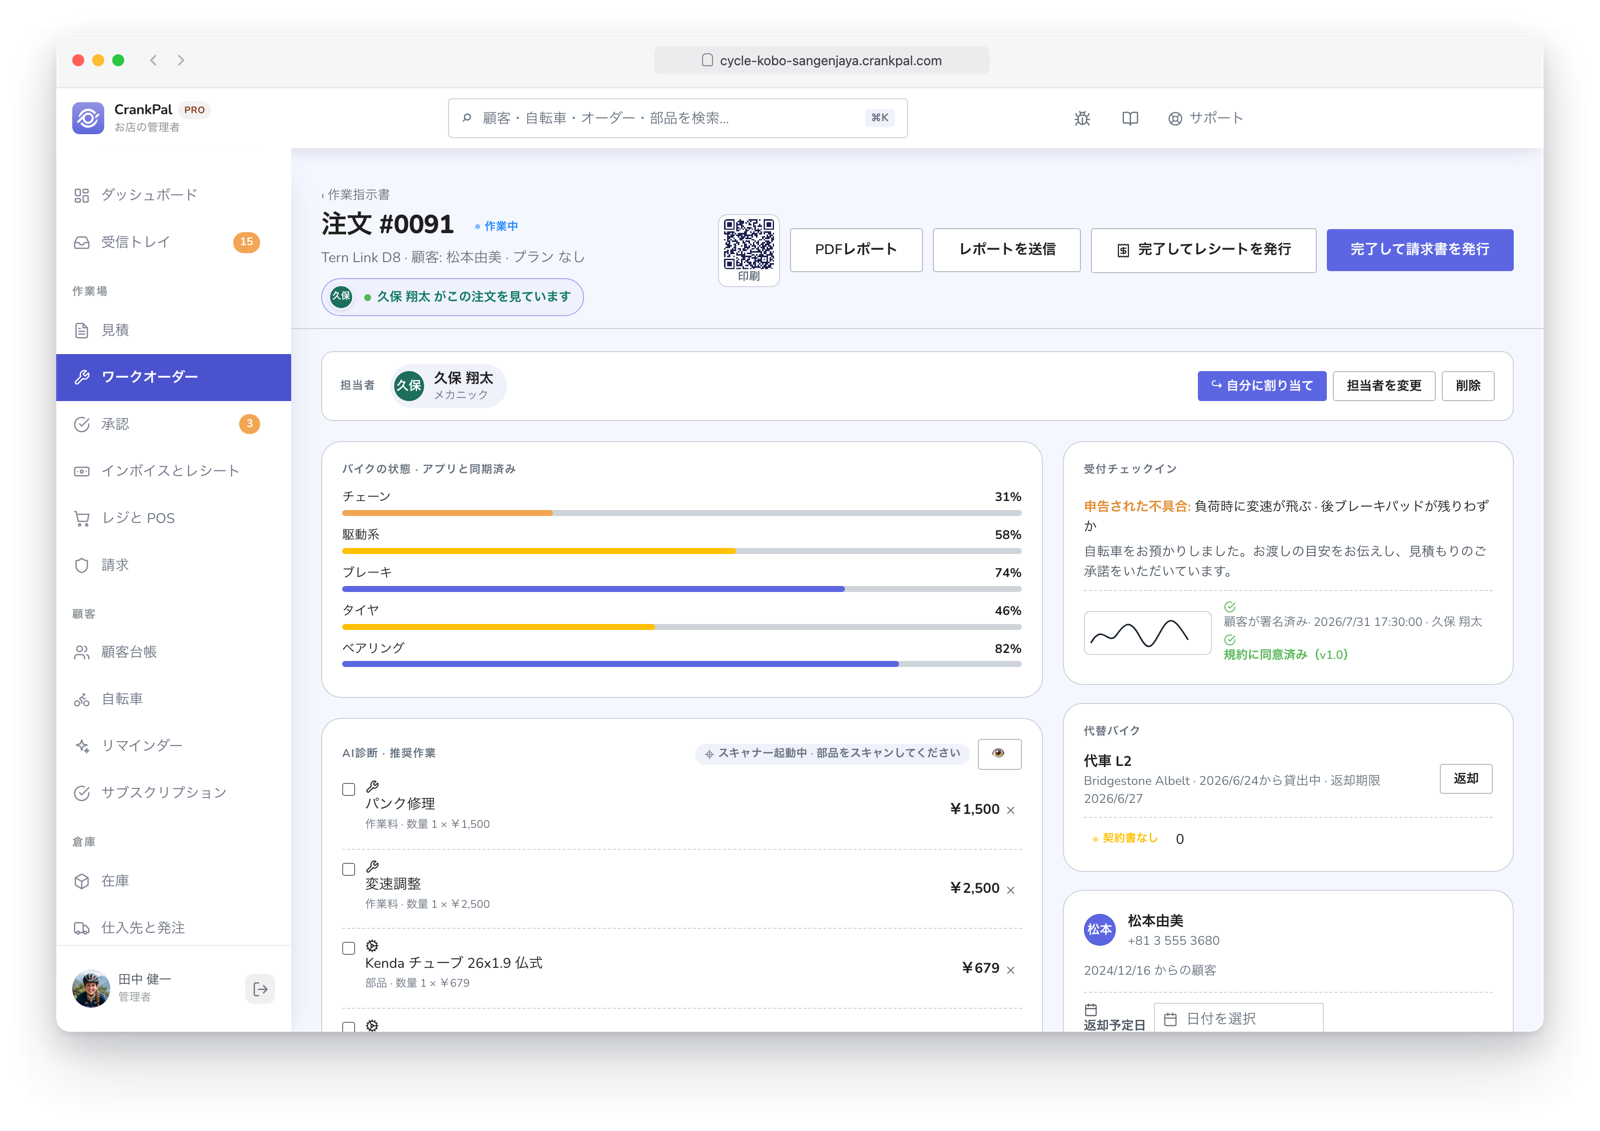Click the ブレーキ 74% progress bar
Image resolution: width=1600 pixels, height=1131 pixels.
click(x=682, y=589)
